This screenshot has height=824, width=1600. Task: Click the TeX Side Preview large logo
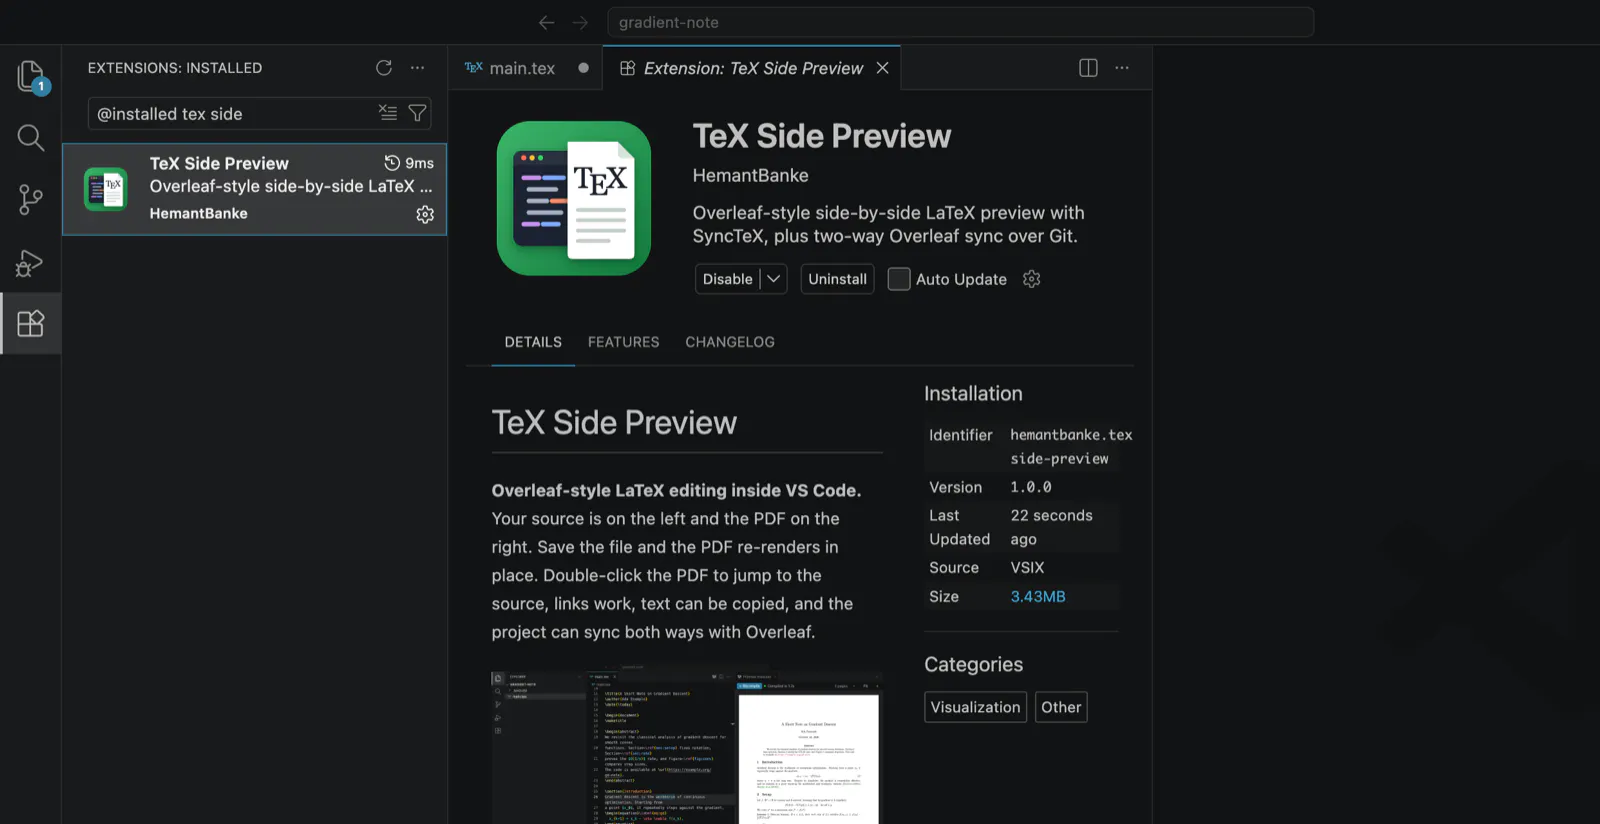[574, 198]
